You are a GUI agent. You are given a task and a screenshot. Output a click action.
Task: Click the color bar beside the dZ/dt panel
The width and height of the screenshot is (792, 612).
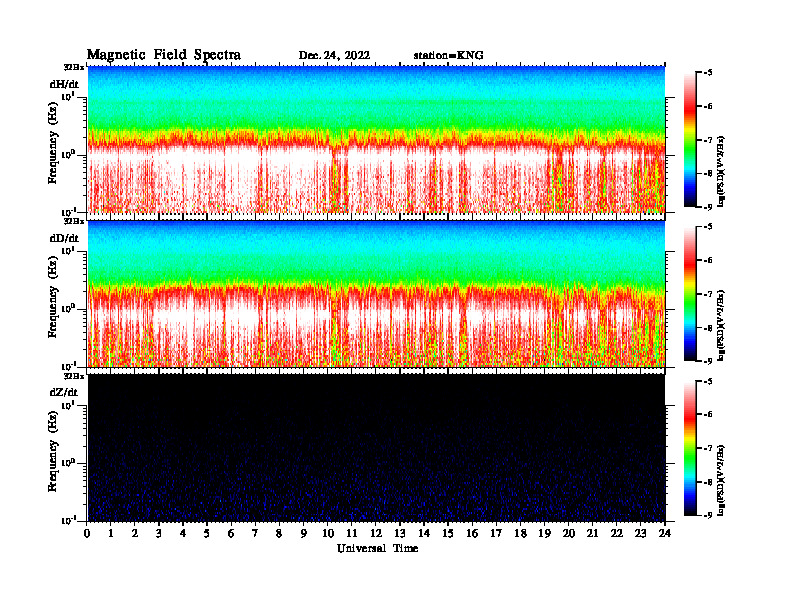pyautogui.click(x=690, y=448)
